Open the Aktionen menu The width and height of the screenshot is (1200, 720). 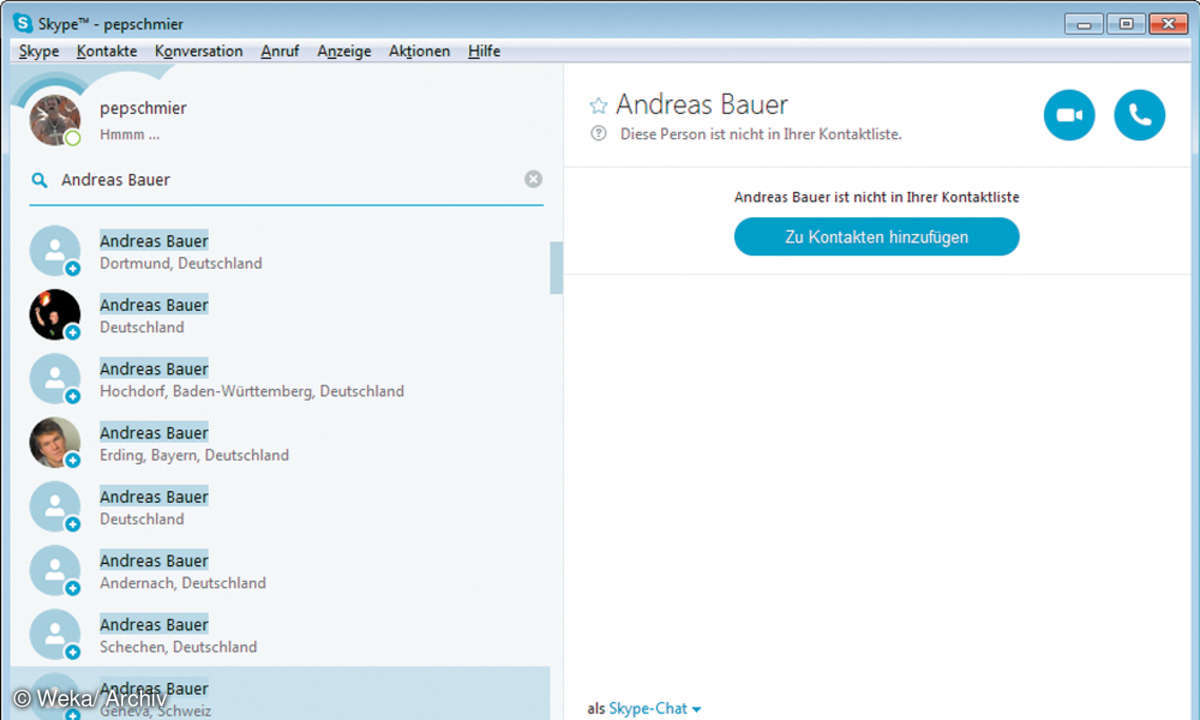(x=419, y=51)
